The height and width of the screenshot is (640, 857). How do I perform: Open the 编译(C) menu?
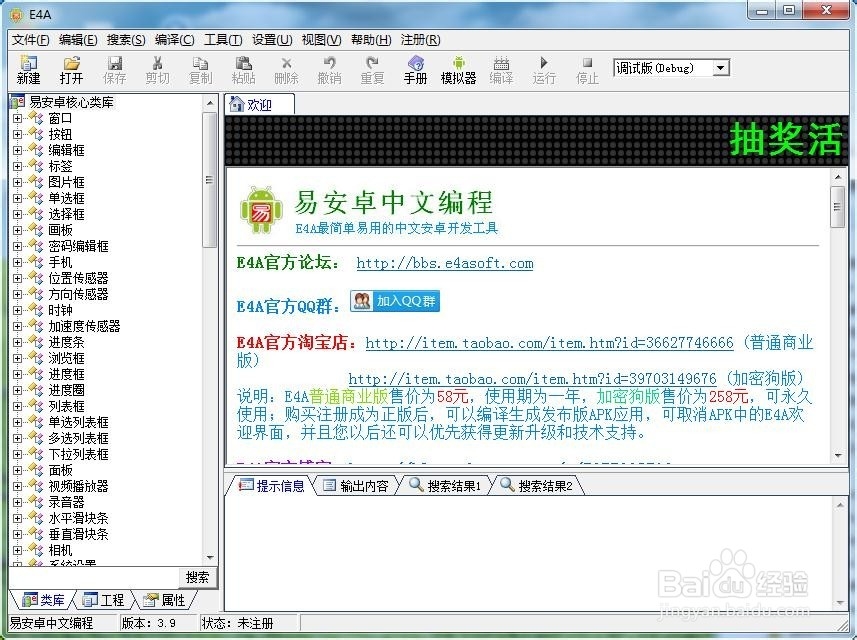tap(174, 40)
